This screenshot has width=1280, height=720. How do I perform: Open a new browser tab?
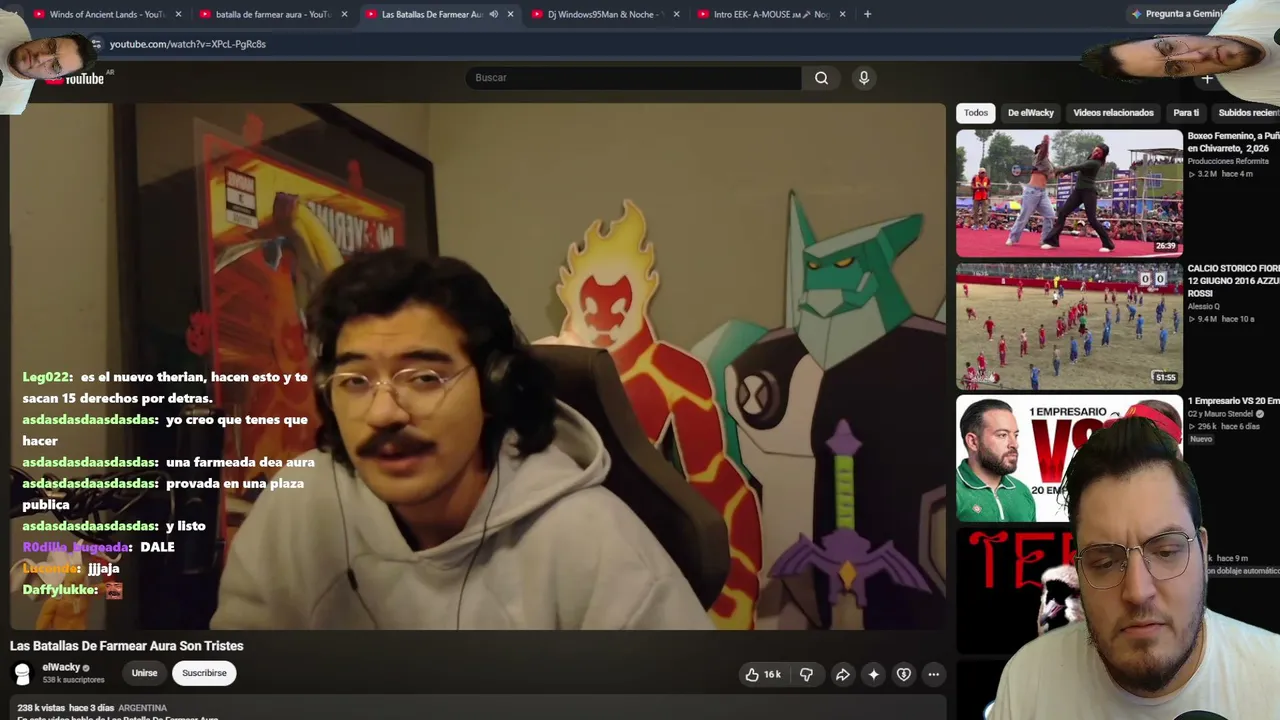[x=867, y=14]
